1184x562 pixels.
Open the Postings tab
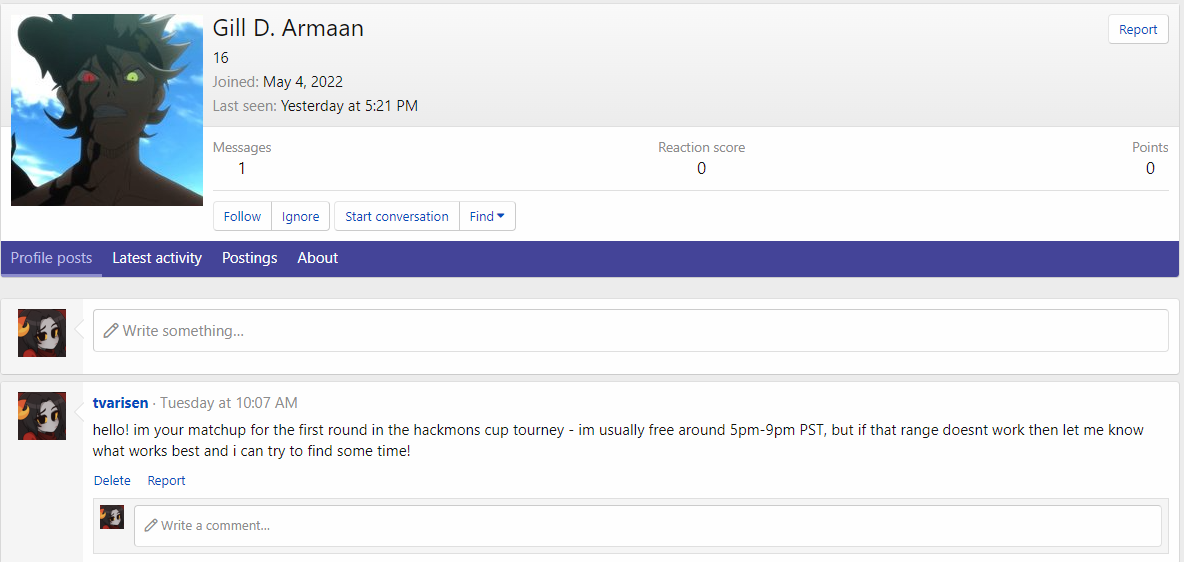point(250,258)
